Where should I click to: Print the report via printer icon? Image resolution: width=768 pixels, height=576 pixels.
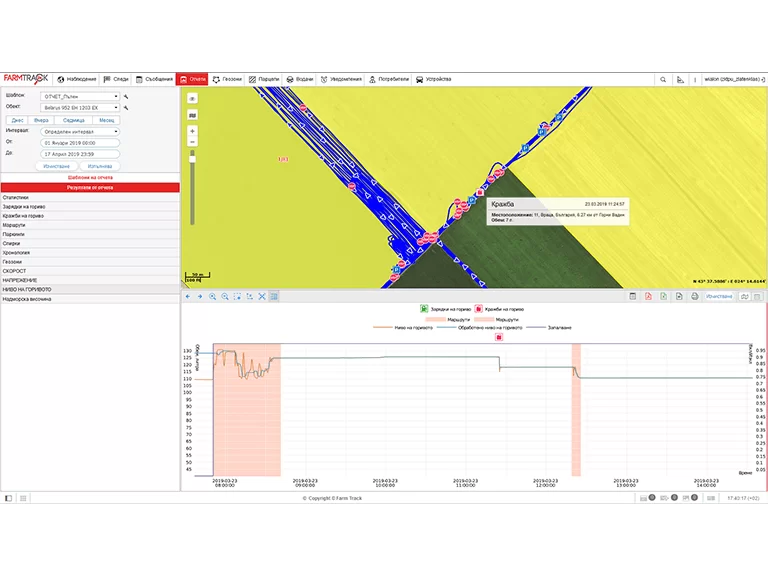[695, 296]
